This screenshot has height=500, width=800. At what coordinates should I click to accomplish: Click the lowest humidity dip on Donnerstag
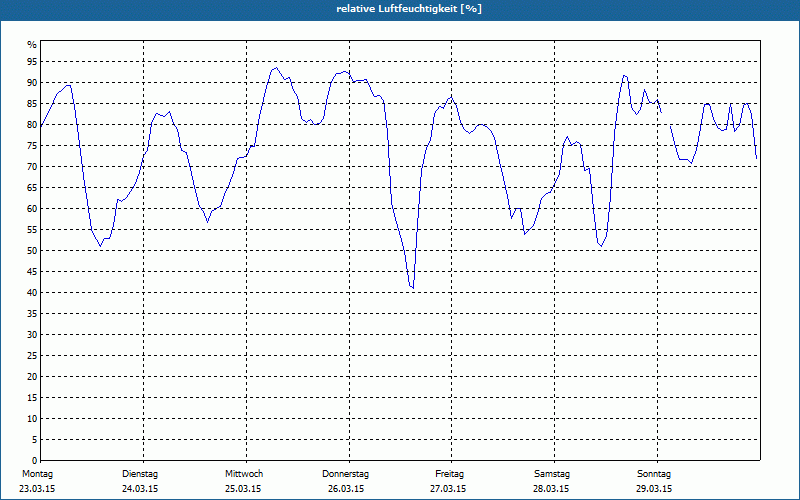pos(412,288)
